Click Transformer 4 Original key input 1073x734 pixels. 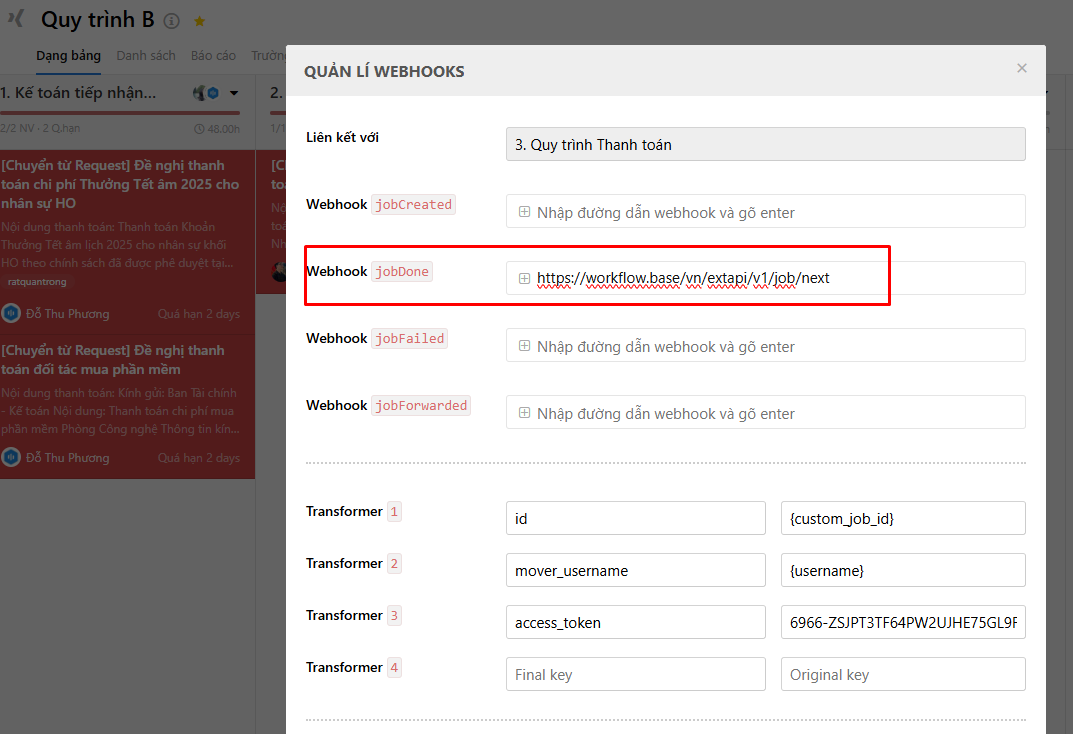coord(903,674)
